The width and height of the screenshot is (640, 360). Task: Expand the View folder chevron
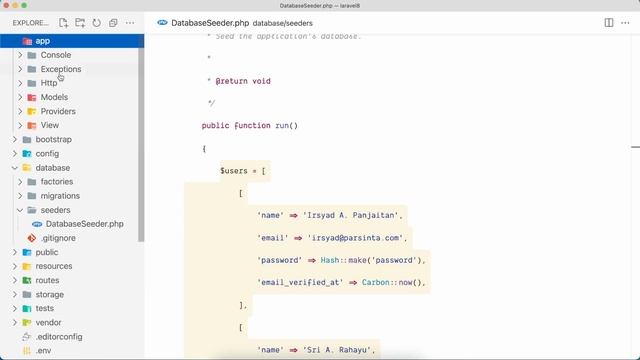[x=20, y=125]
